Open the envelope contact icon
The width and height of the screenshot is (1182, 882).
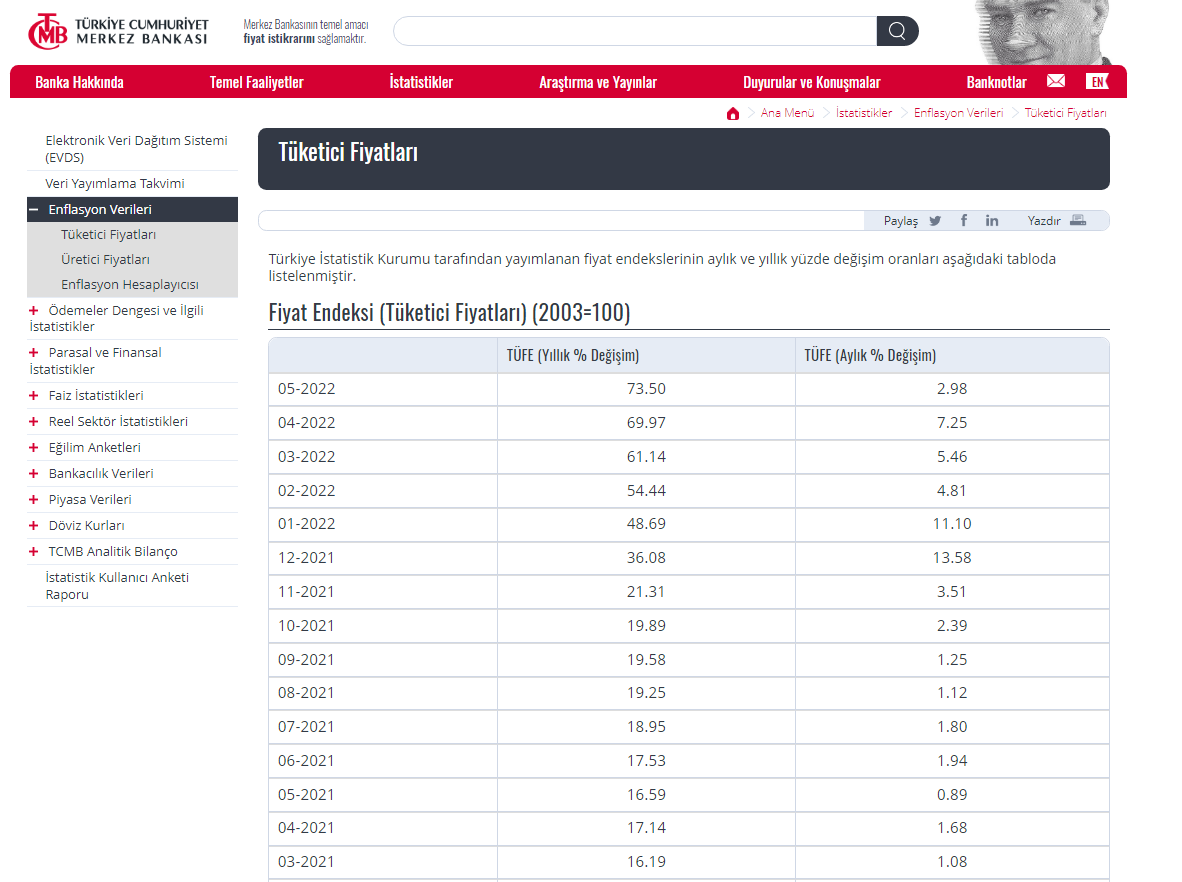[1056, 81]
